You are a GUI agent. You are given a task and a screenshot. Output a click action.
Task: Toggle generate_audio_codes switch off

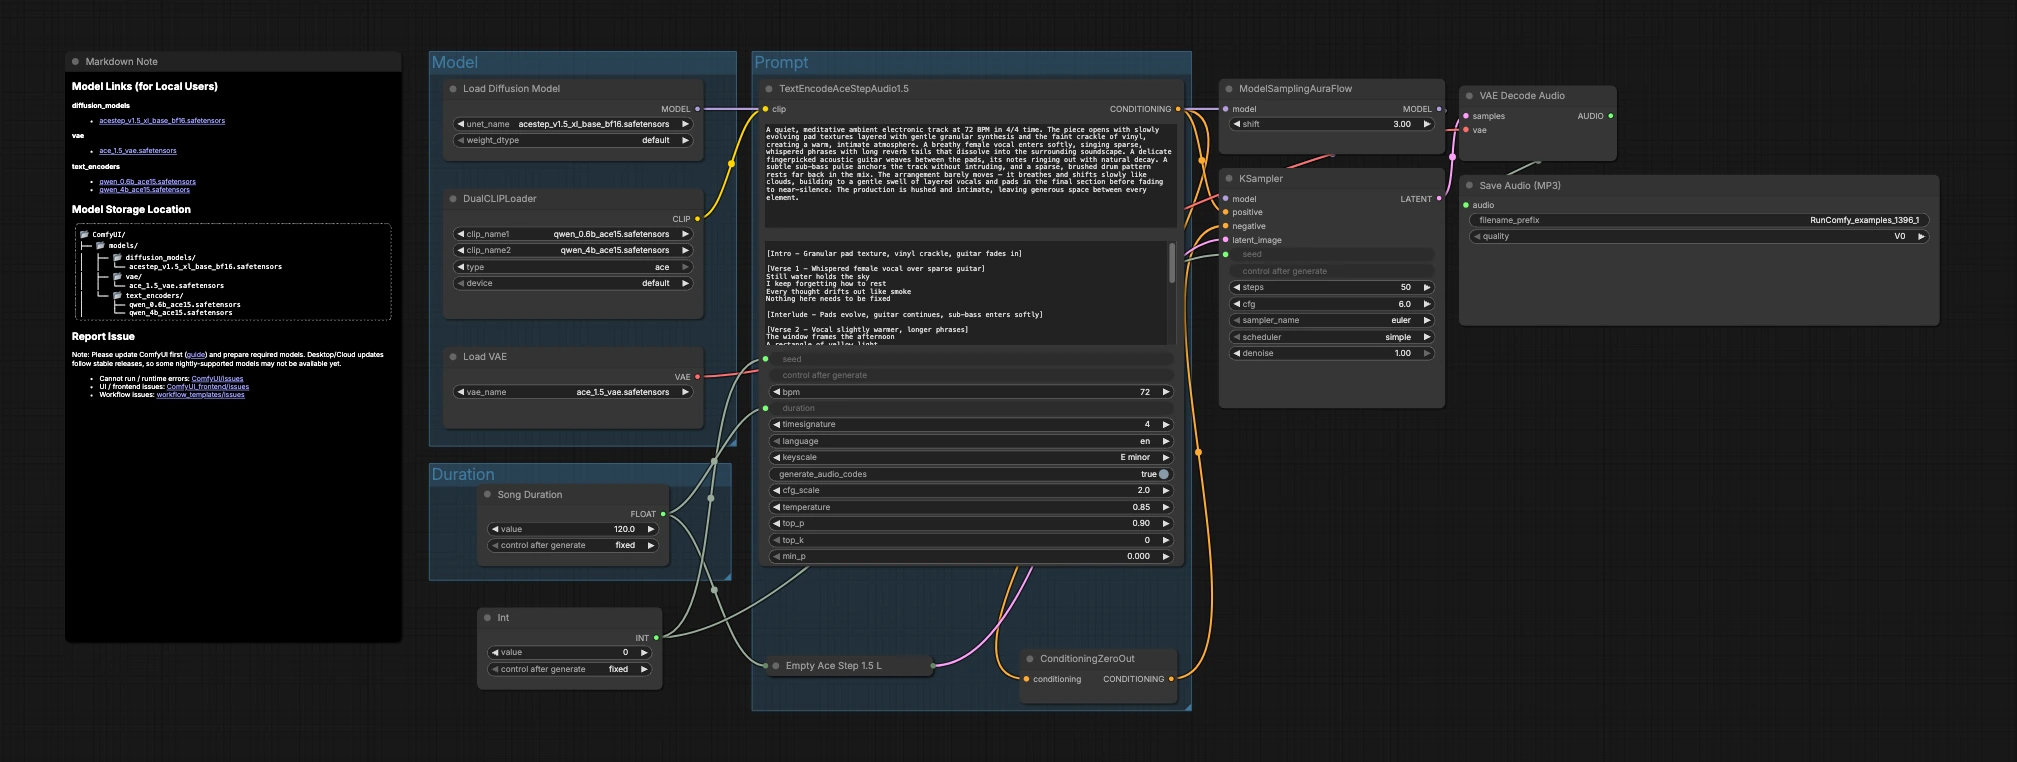coord(1164,474)
